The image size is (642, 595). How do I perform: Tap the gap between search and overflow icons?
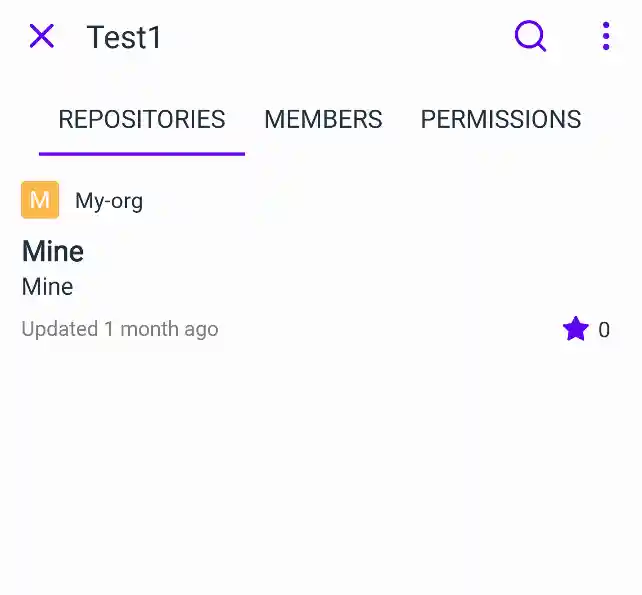[570, 38]
